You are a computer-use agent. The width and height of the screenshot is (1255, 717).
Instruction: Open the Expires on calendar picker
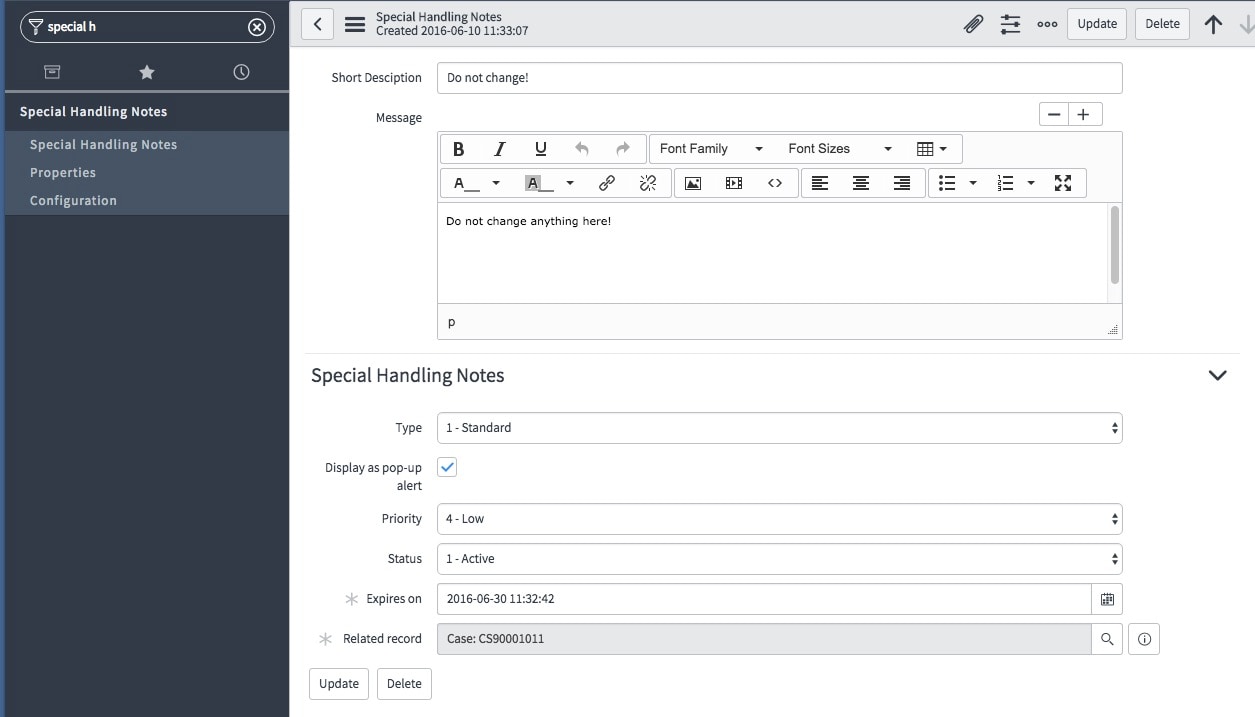pos(1107,599)
